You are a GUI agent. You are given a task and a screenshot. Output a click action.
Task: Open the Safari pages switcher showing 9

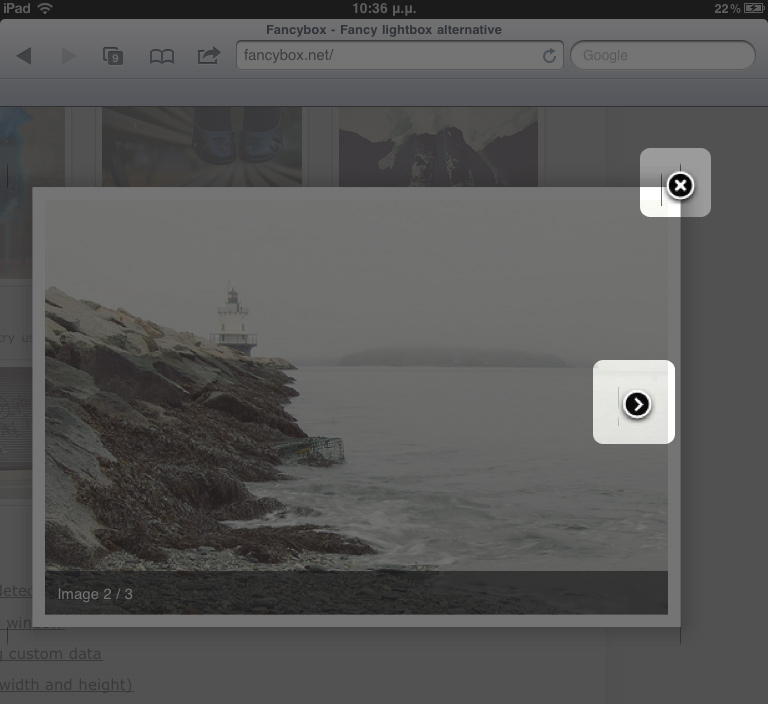113,56
